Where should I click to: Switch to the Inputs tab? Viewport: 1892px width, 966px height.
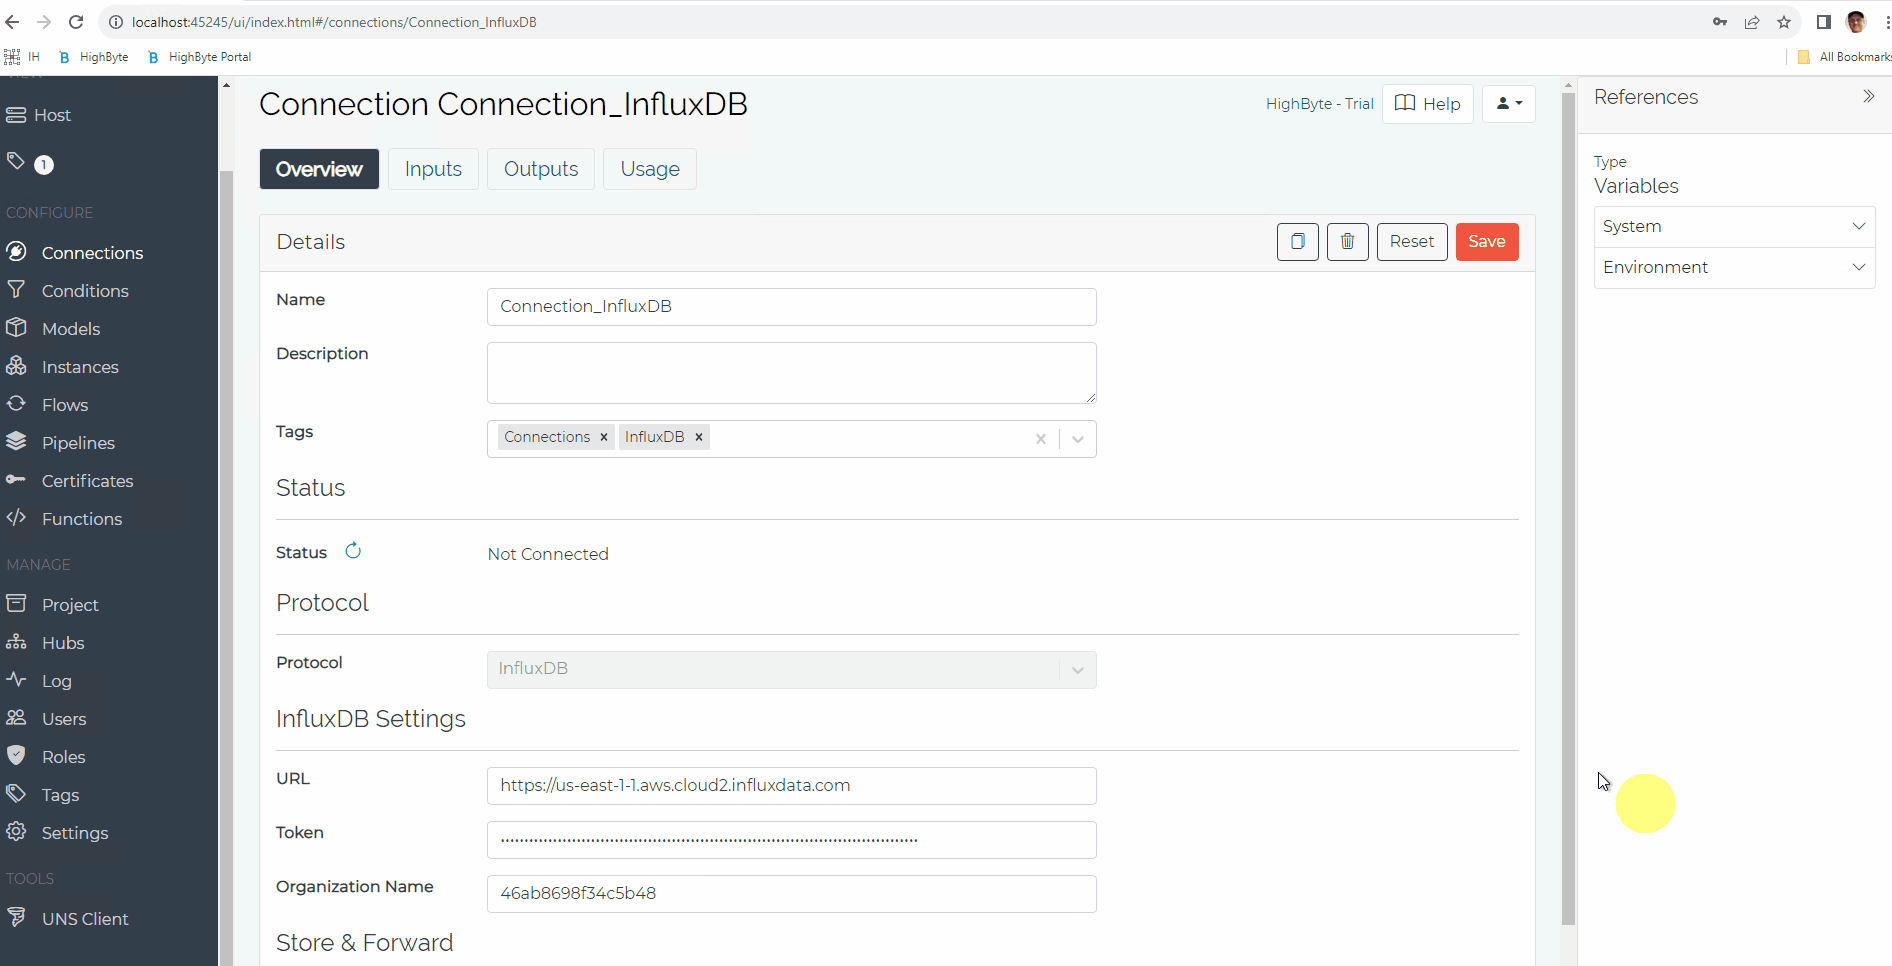(x=433, y=168)
